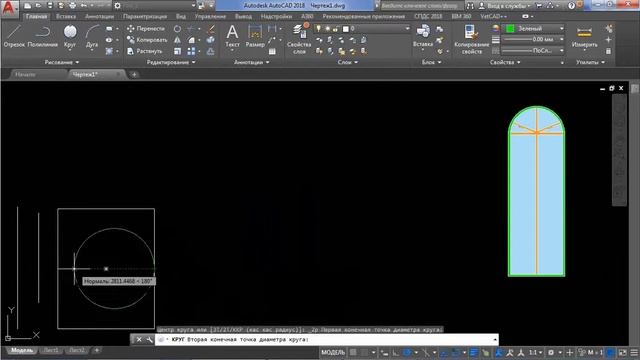This screenshot has width=640, height=360.
Task: Toggle МОДЕЛЬ model space button in status bar
Action: (333, 352)
